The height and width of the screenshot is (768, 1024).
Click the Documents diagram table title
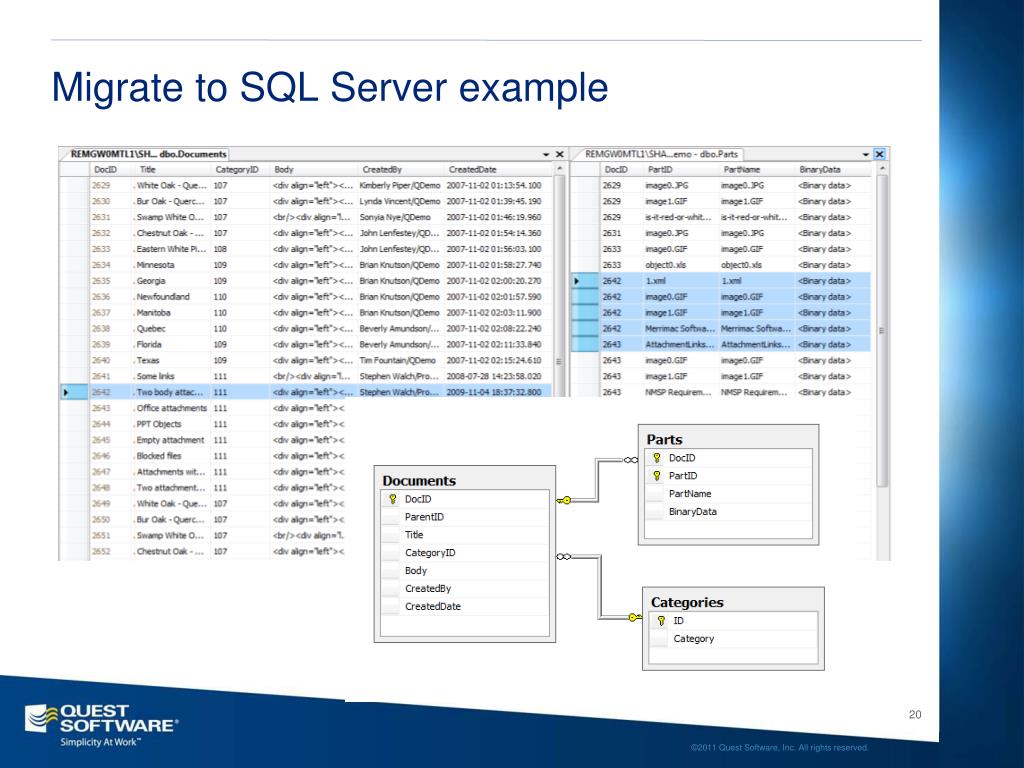pyautogui.click(x=419, y=481)
